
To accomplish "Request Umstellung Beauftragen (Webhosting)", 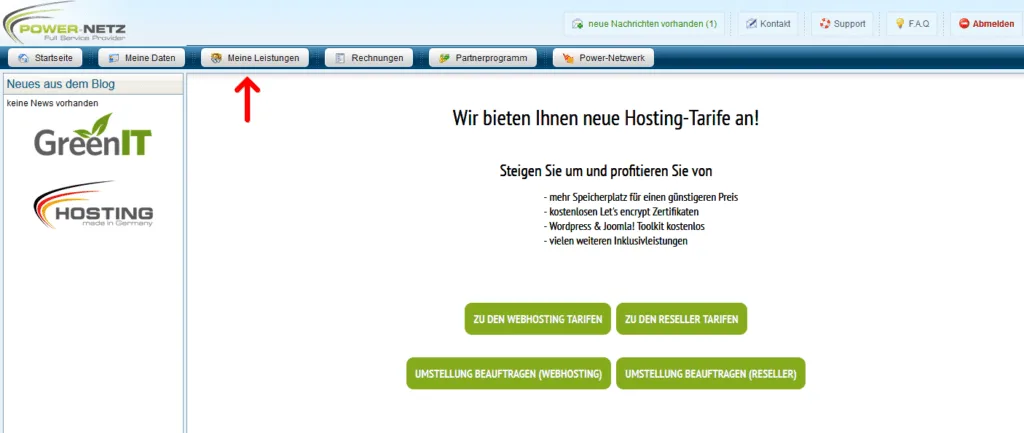I will point(507,373).
